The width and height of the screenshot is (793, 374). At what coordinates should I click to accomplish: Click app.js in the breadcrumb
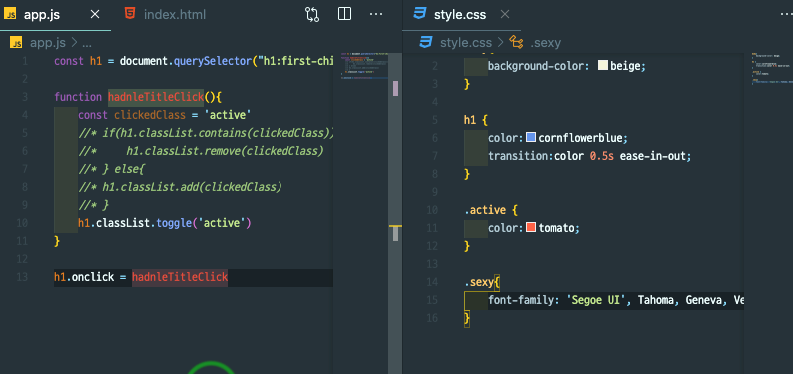click(48, 43)
